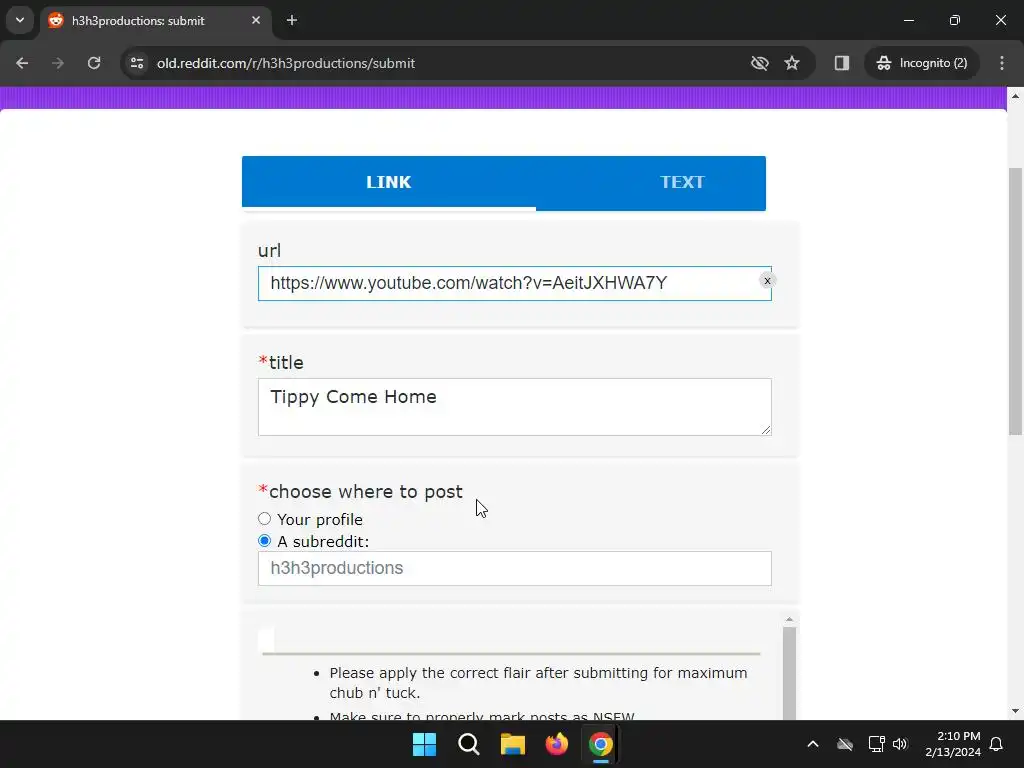Screen dimensions: 1024x768
Task: Click the rules box scrollbar thumb
Action: 789,673
